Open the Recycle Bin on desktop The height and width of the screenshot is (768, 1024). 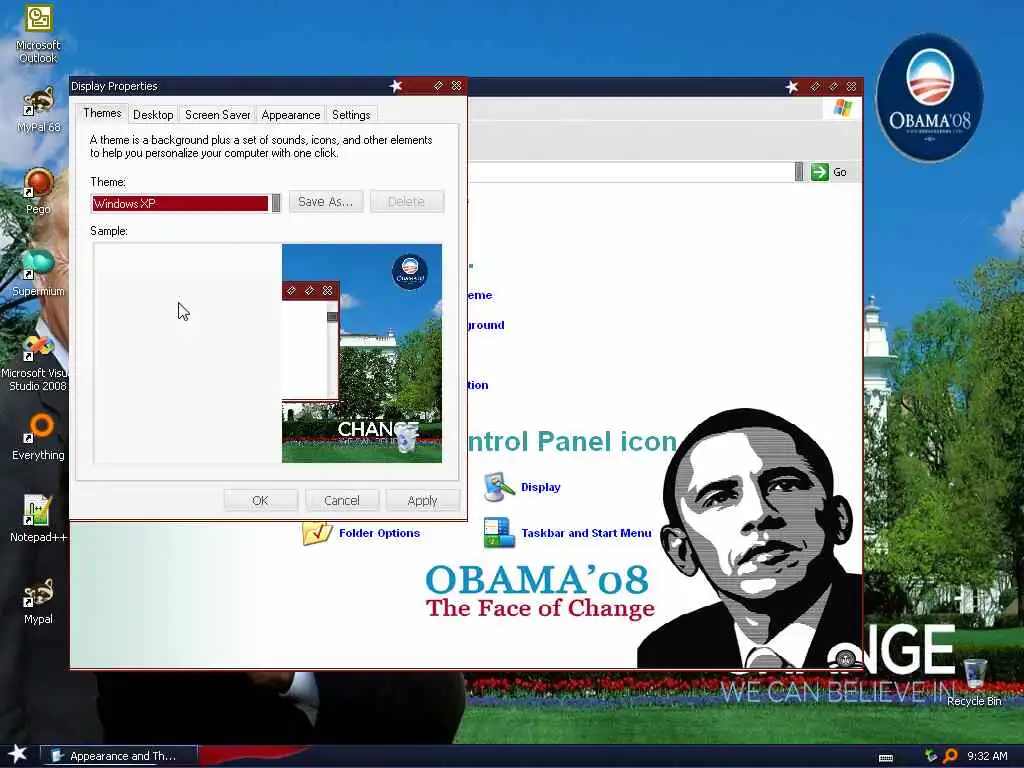coord(974,682)
